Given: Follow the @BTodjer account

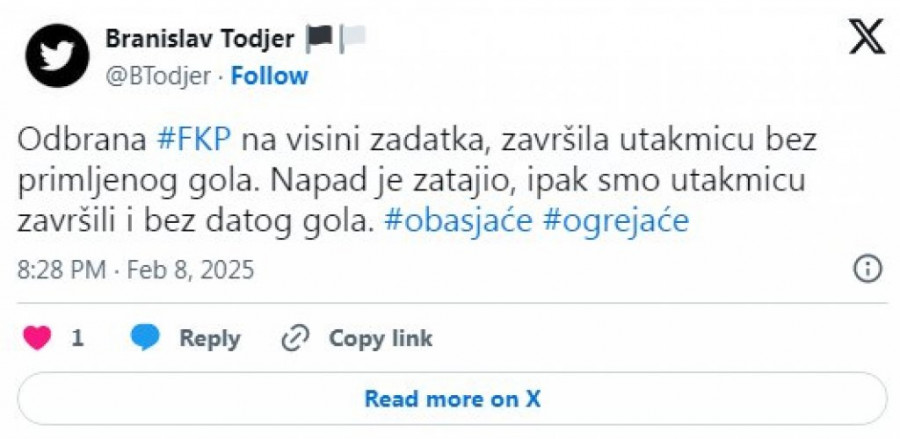Looking at the screenshot, I should [x=270, y=76].
